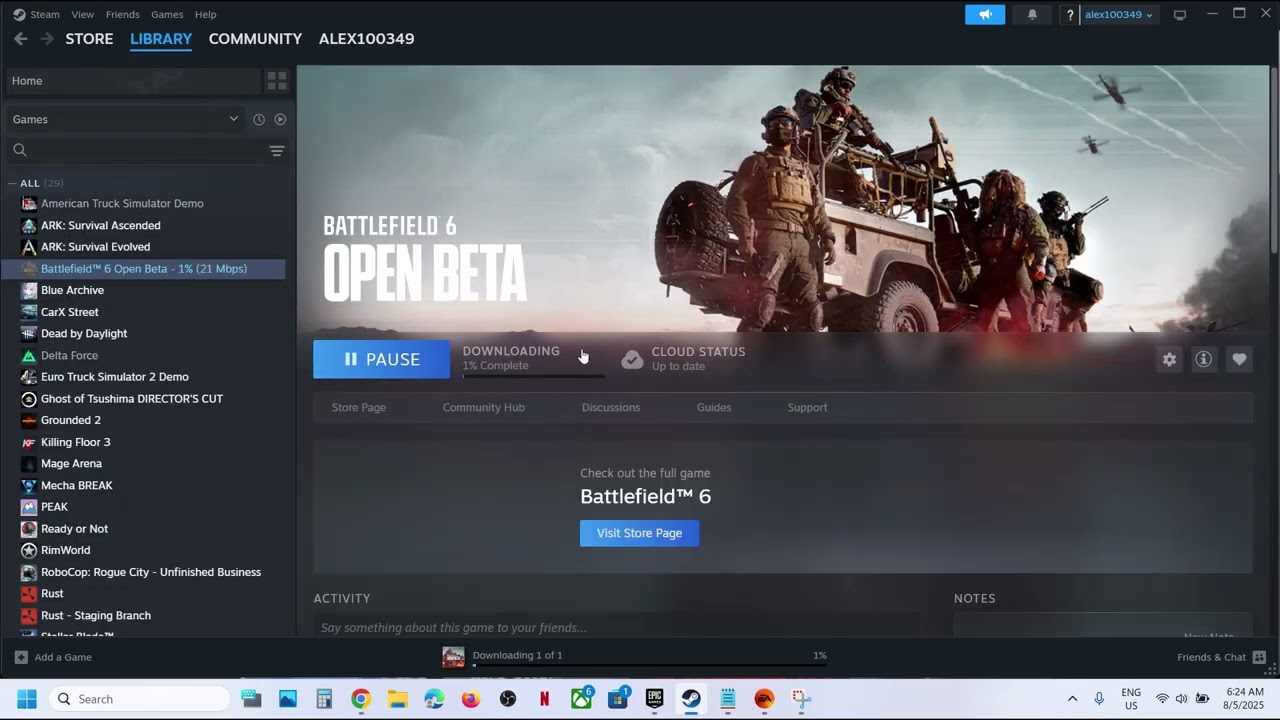The image size is (1280, 720).
Task: Open the Guides link
Action: 714,407
